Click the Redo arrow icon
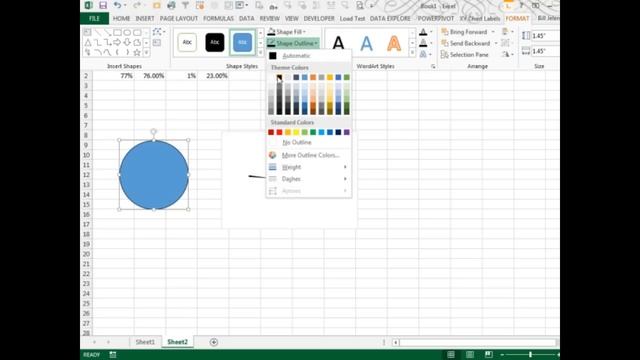640x360 pixels. pos(136,5)
